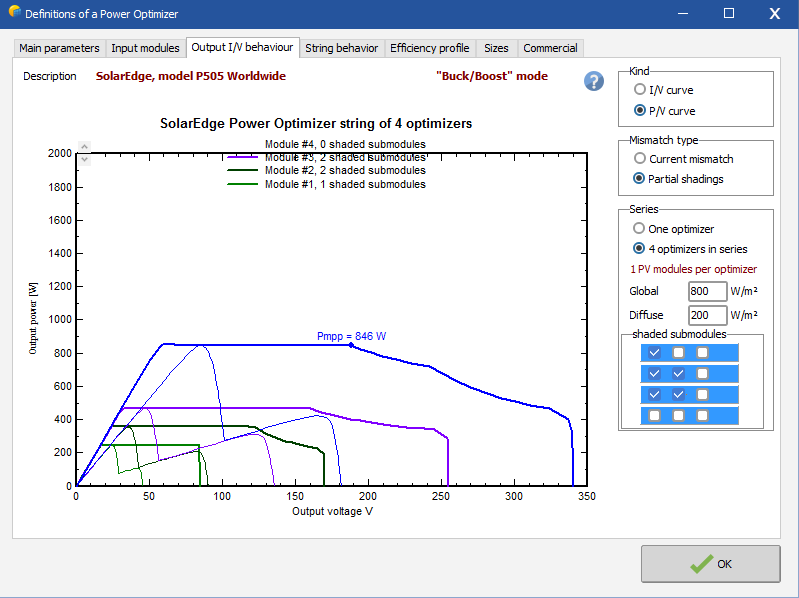
Task: Click 1 PV modules per optimizer text
Action: point(694,269)
